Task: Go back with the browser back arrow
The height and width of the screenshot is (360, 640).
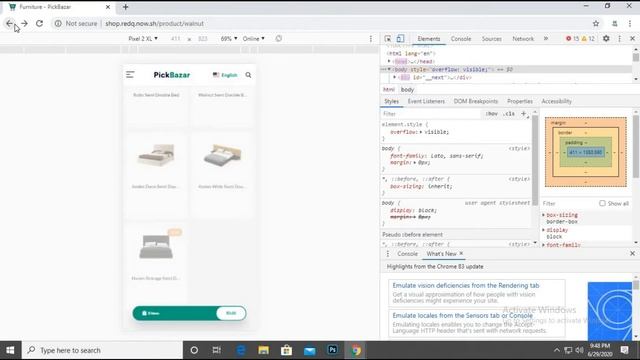Action: [x=9, y=23]
